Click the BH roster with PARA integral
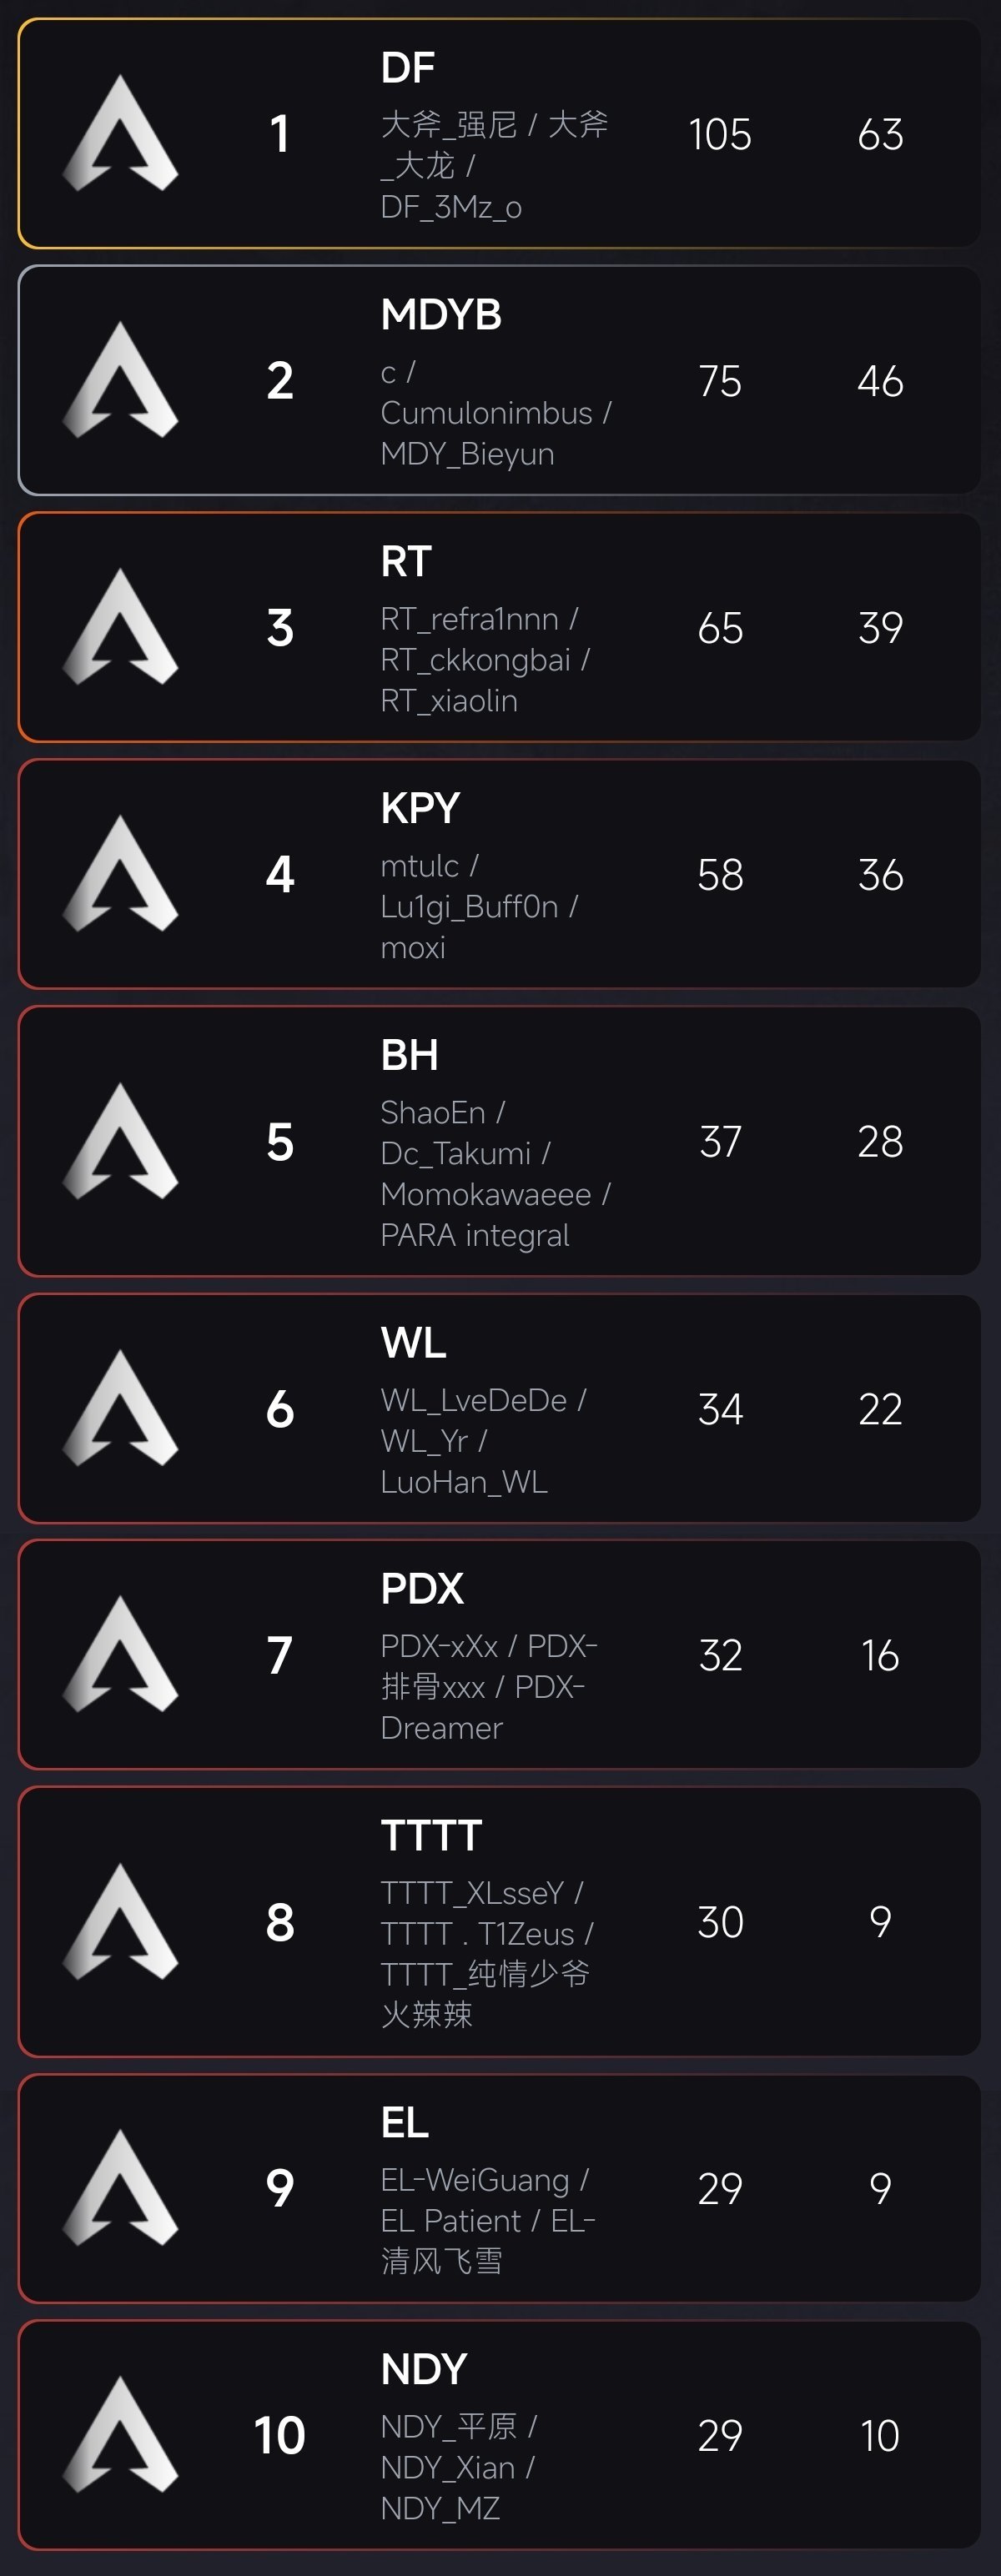 point(494,1174)
